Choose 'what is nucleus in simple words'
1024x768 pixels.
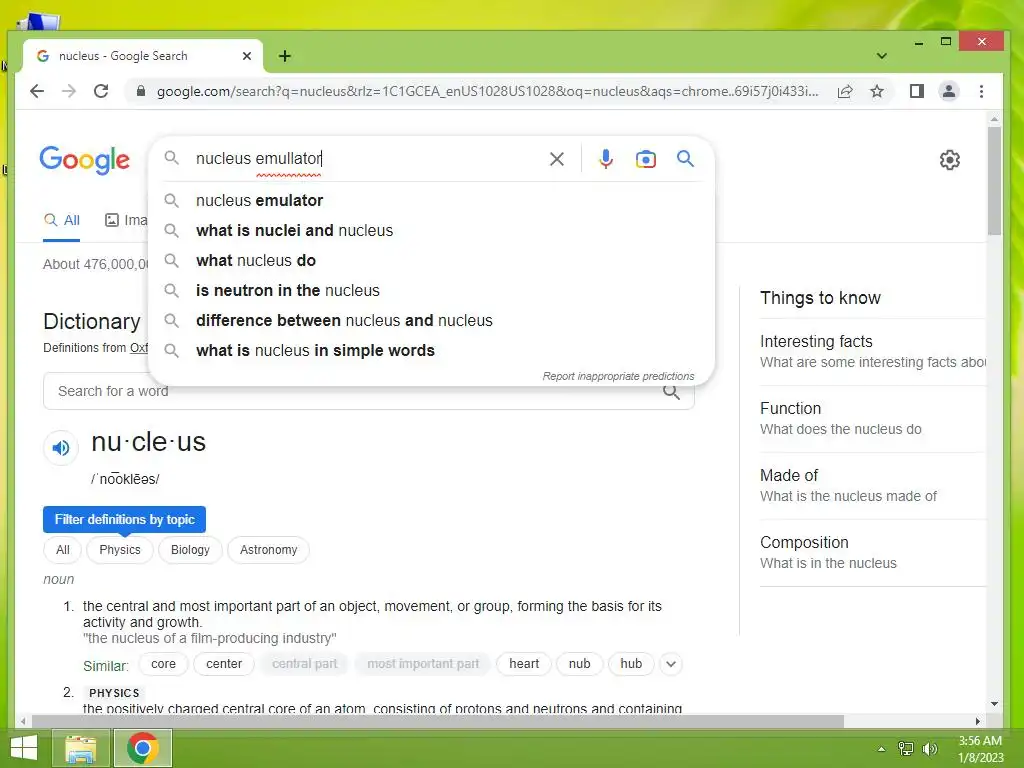[431, 351]
